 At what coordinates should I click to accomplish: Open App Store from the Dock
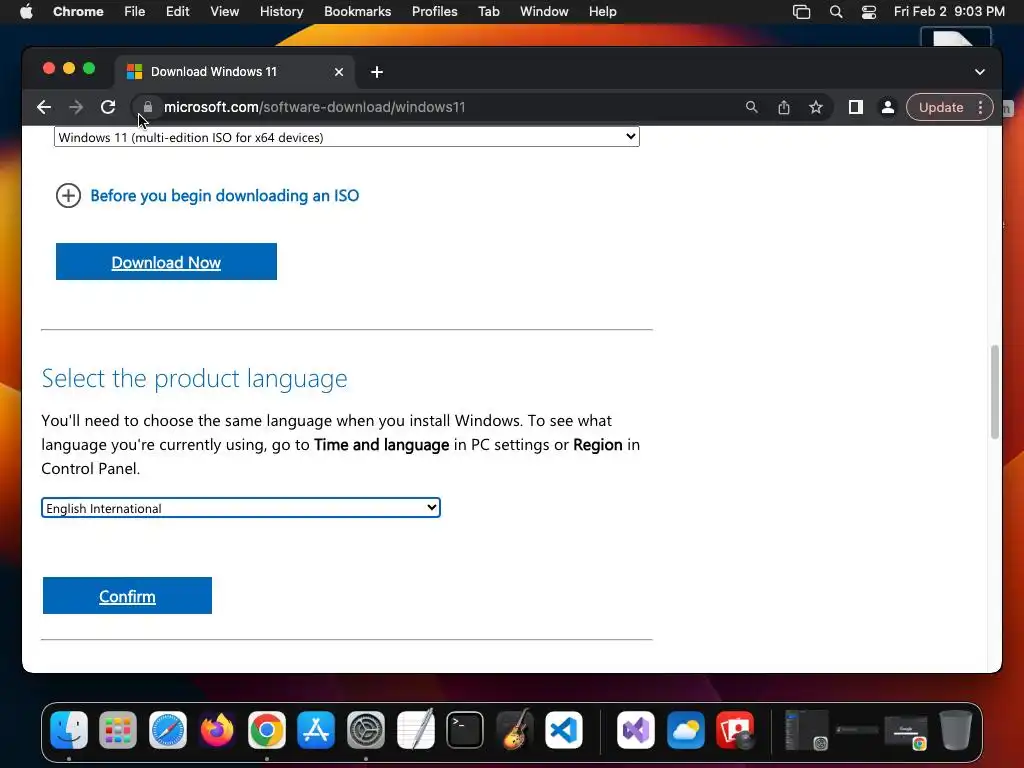(x=316, y=729)
